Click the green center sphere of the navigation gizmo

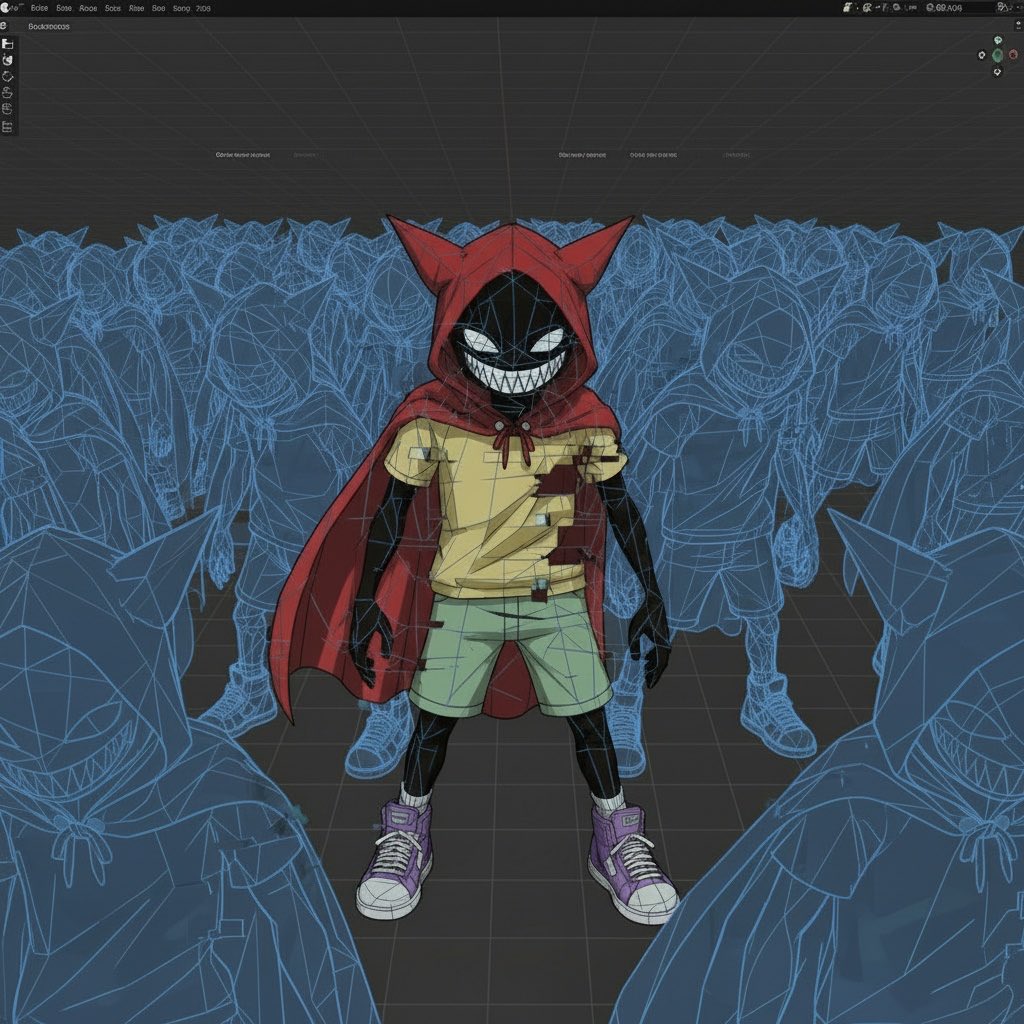[x=997, y=56]
